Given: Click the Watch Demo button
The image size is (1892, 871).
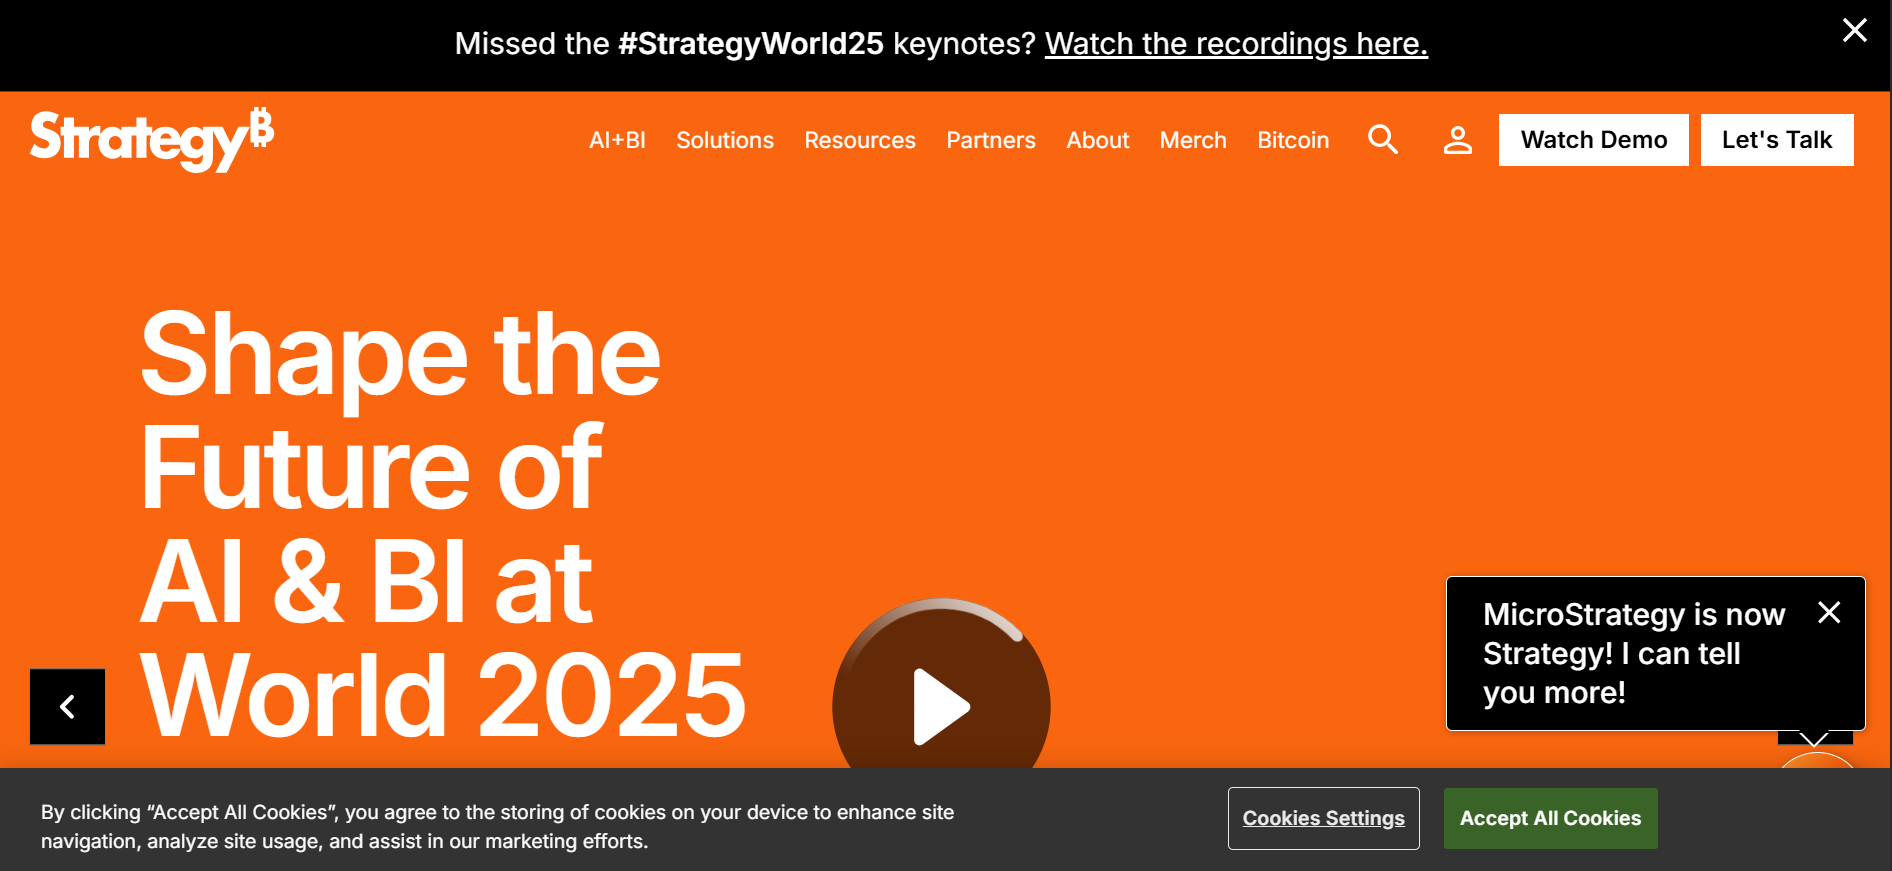Looking at the screenshot, I should click(1594, 140).
